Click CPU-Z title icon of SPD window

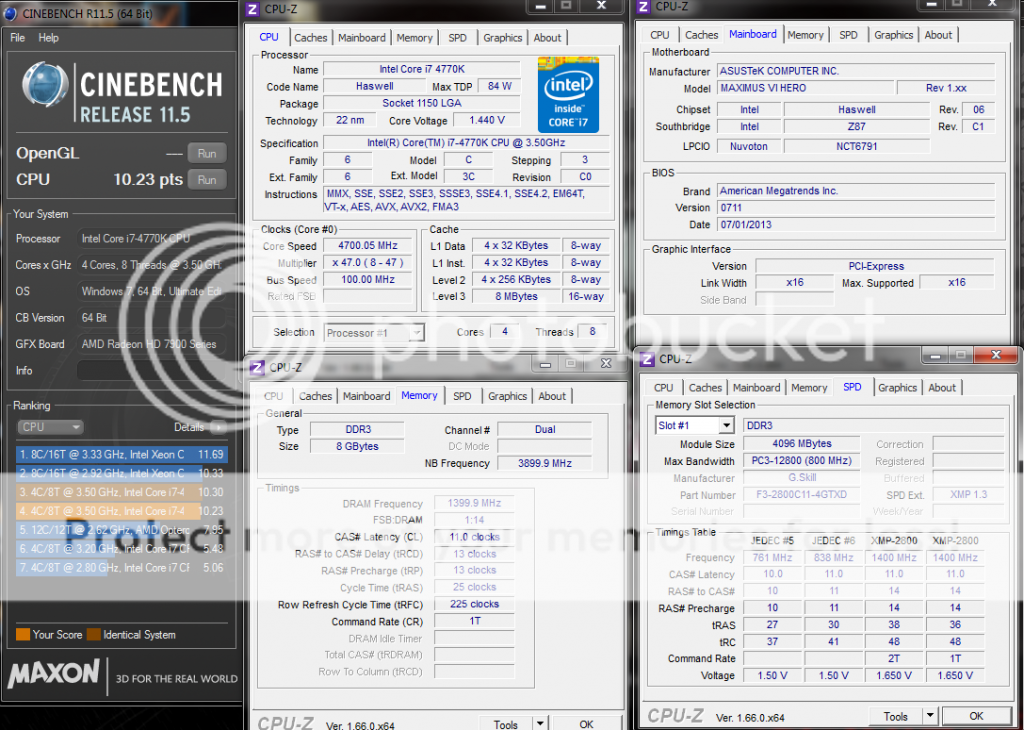click(647, 359)
